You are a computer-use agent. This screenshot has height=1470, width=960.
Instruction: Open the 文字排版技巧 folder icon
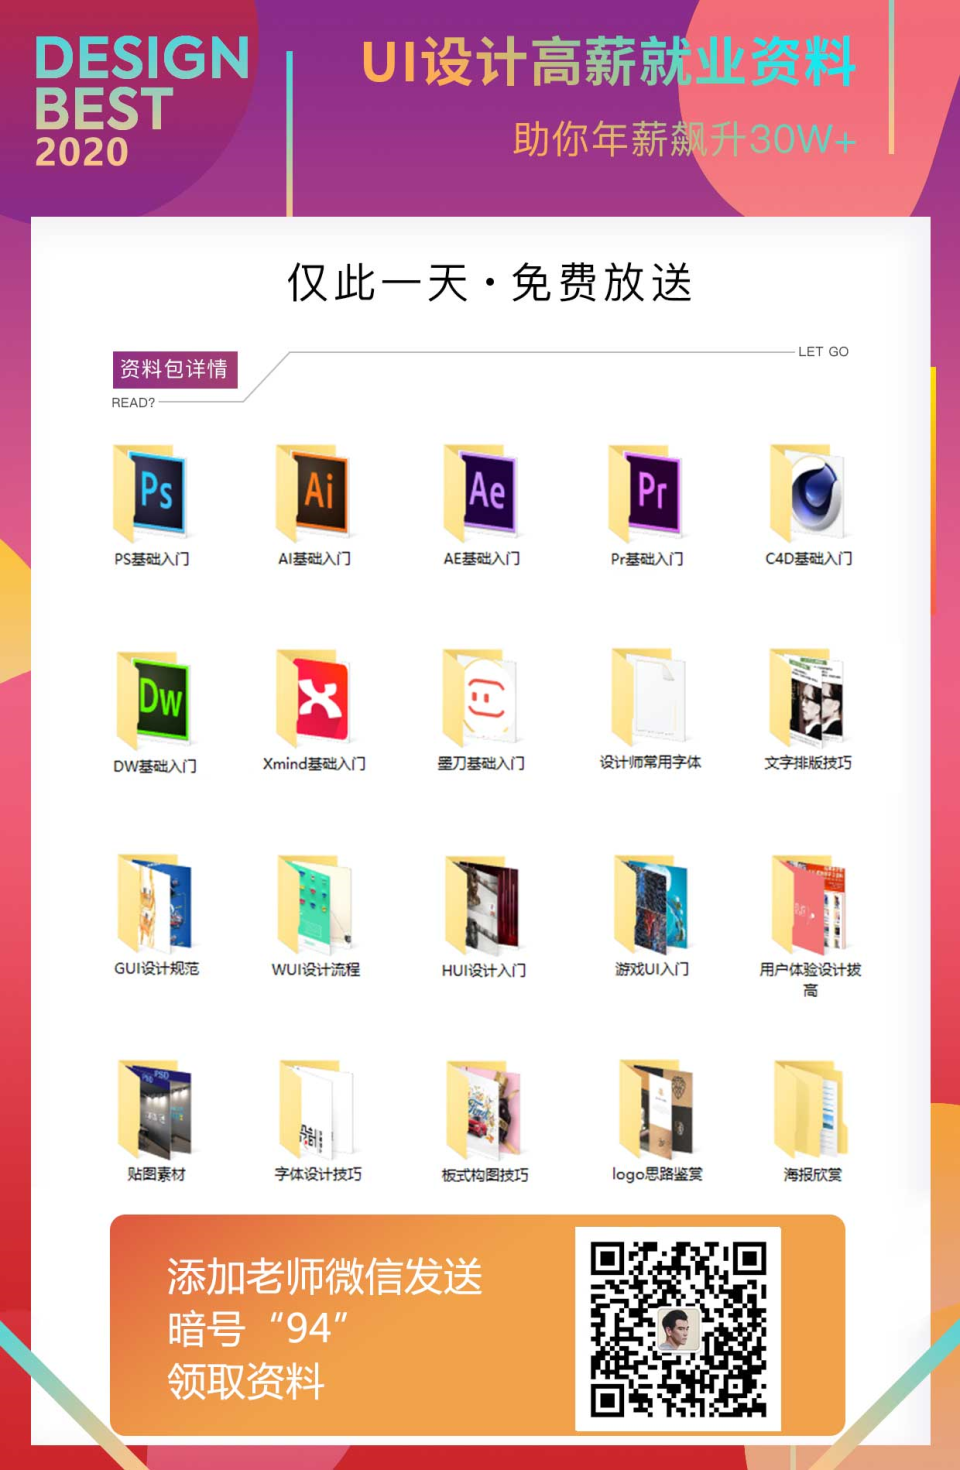(807, 697)
